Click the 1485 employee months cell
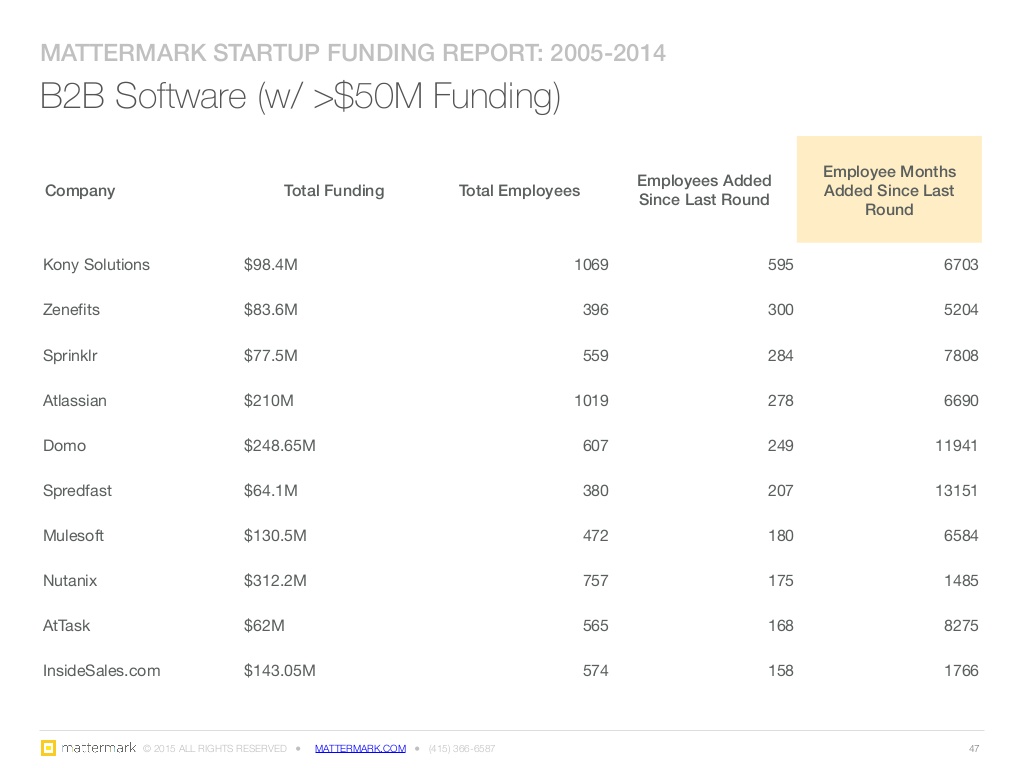Image resolution: width=1024 pixels, height=768 pixels. pos(961,581)
